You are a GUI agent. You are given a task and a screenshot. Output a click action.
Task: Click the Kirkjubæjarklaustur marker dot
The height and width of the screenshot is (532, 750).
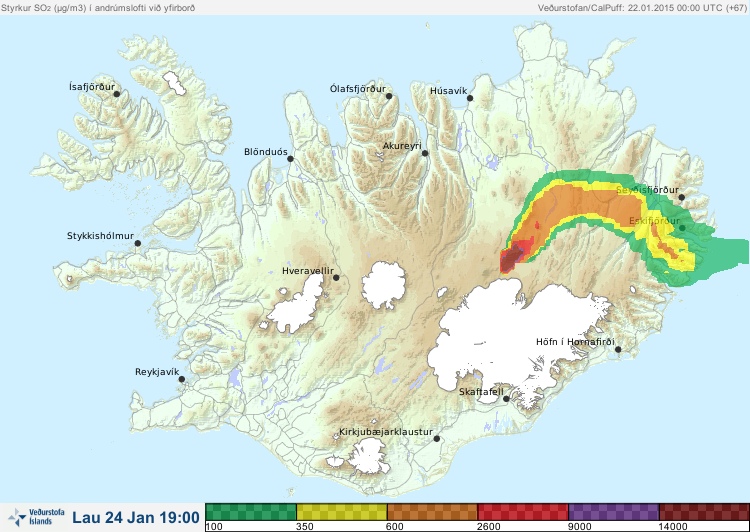[436, 439]
